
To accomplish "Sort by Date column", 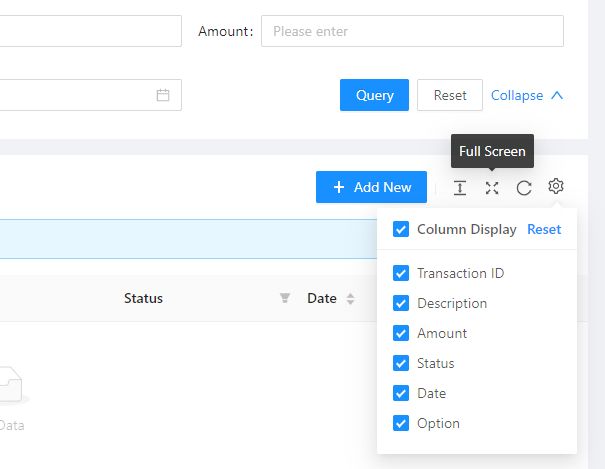I will point(350,298).
